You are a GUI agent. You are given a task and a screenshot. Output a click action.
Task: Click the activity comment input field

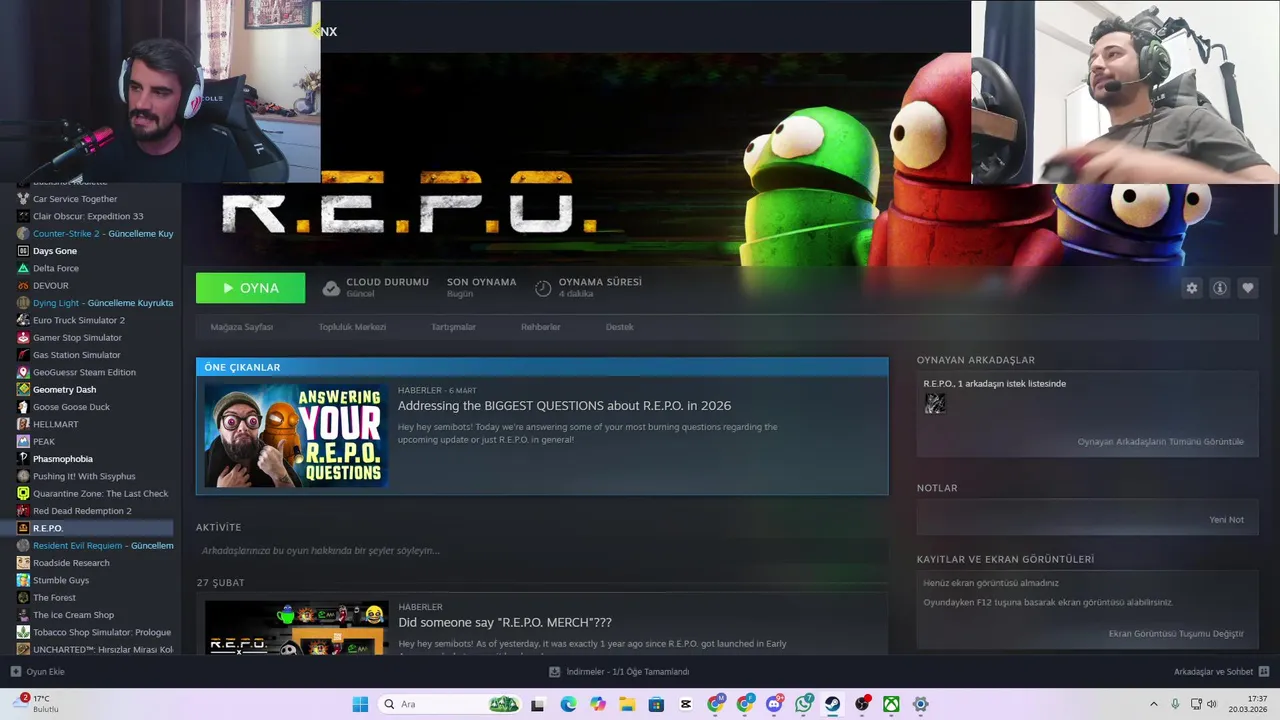coord(541,551)
